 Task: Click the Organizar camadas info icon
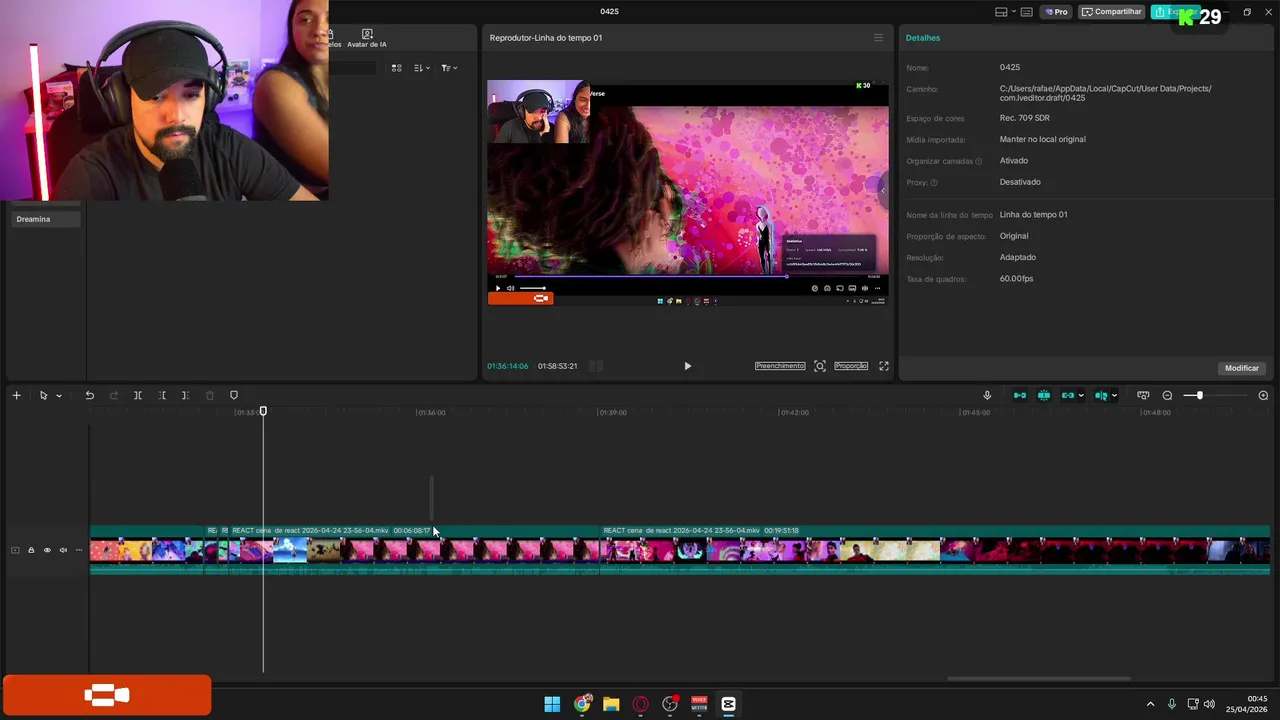tap(978, 161)
